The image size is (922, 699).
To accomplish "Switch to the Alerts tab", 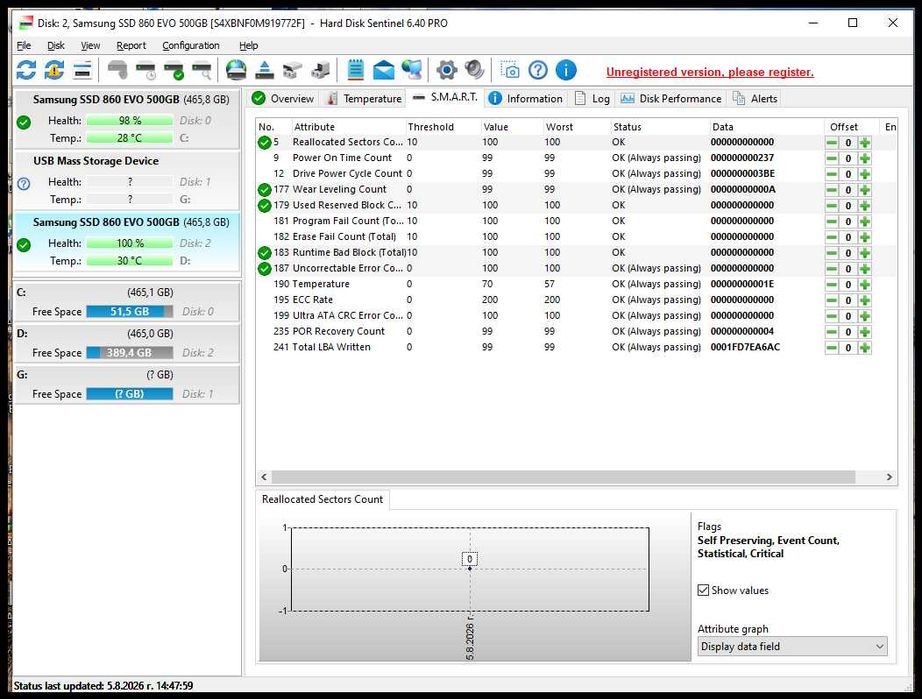I will [x=755, y=99].
